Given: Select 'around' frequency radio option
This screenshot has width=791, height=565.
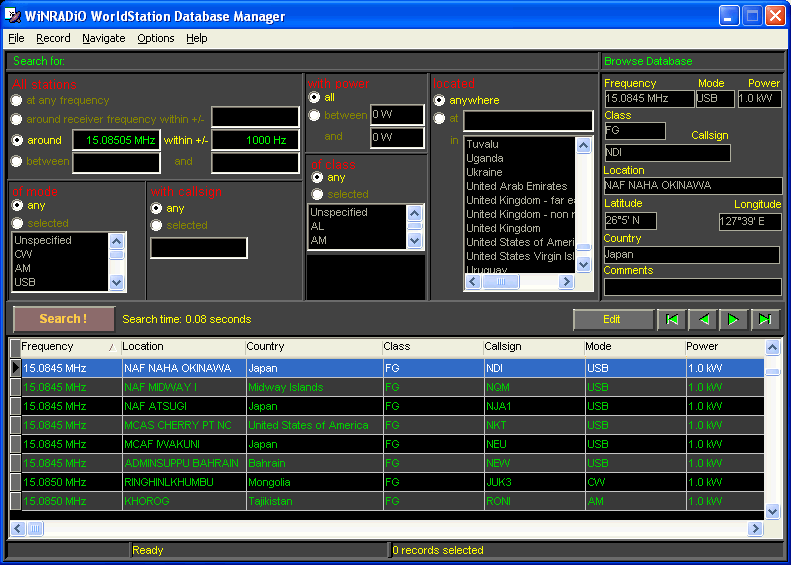Looking at the screenshot, I should point(17,140).
